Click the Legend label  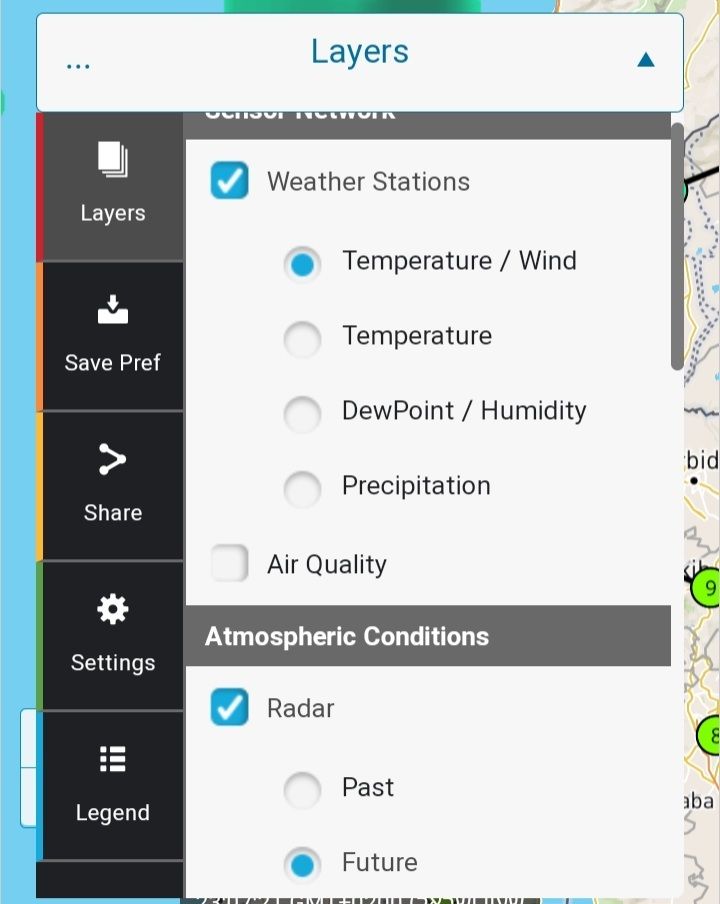tap(112, 813)
